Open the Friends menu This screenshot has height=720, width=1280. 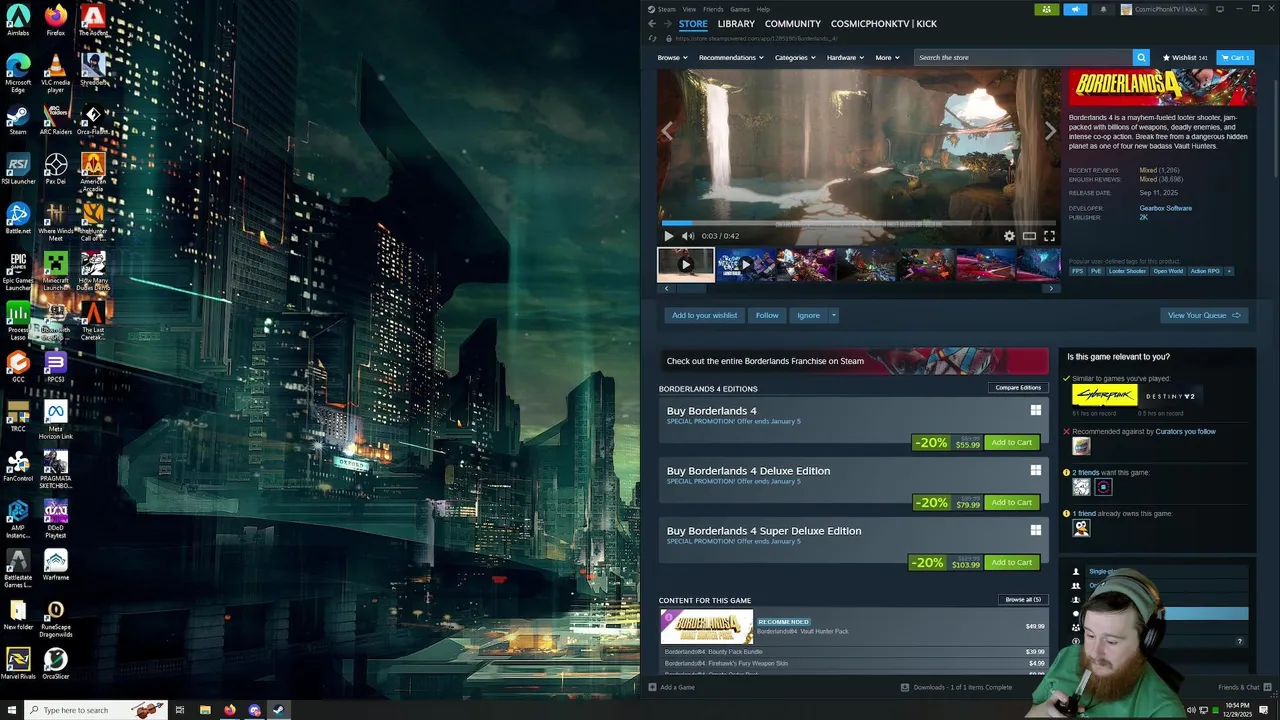(713, 9)
